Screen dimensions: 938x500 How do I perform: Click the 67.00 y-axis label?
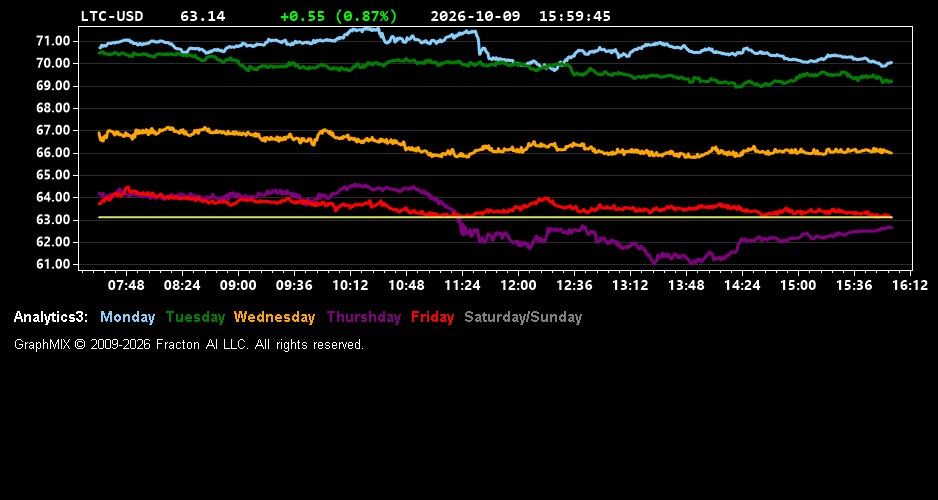point(54,130)
